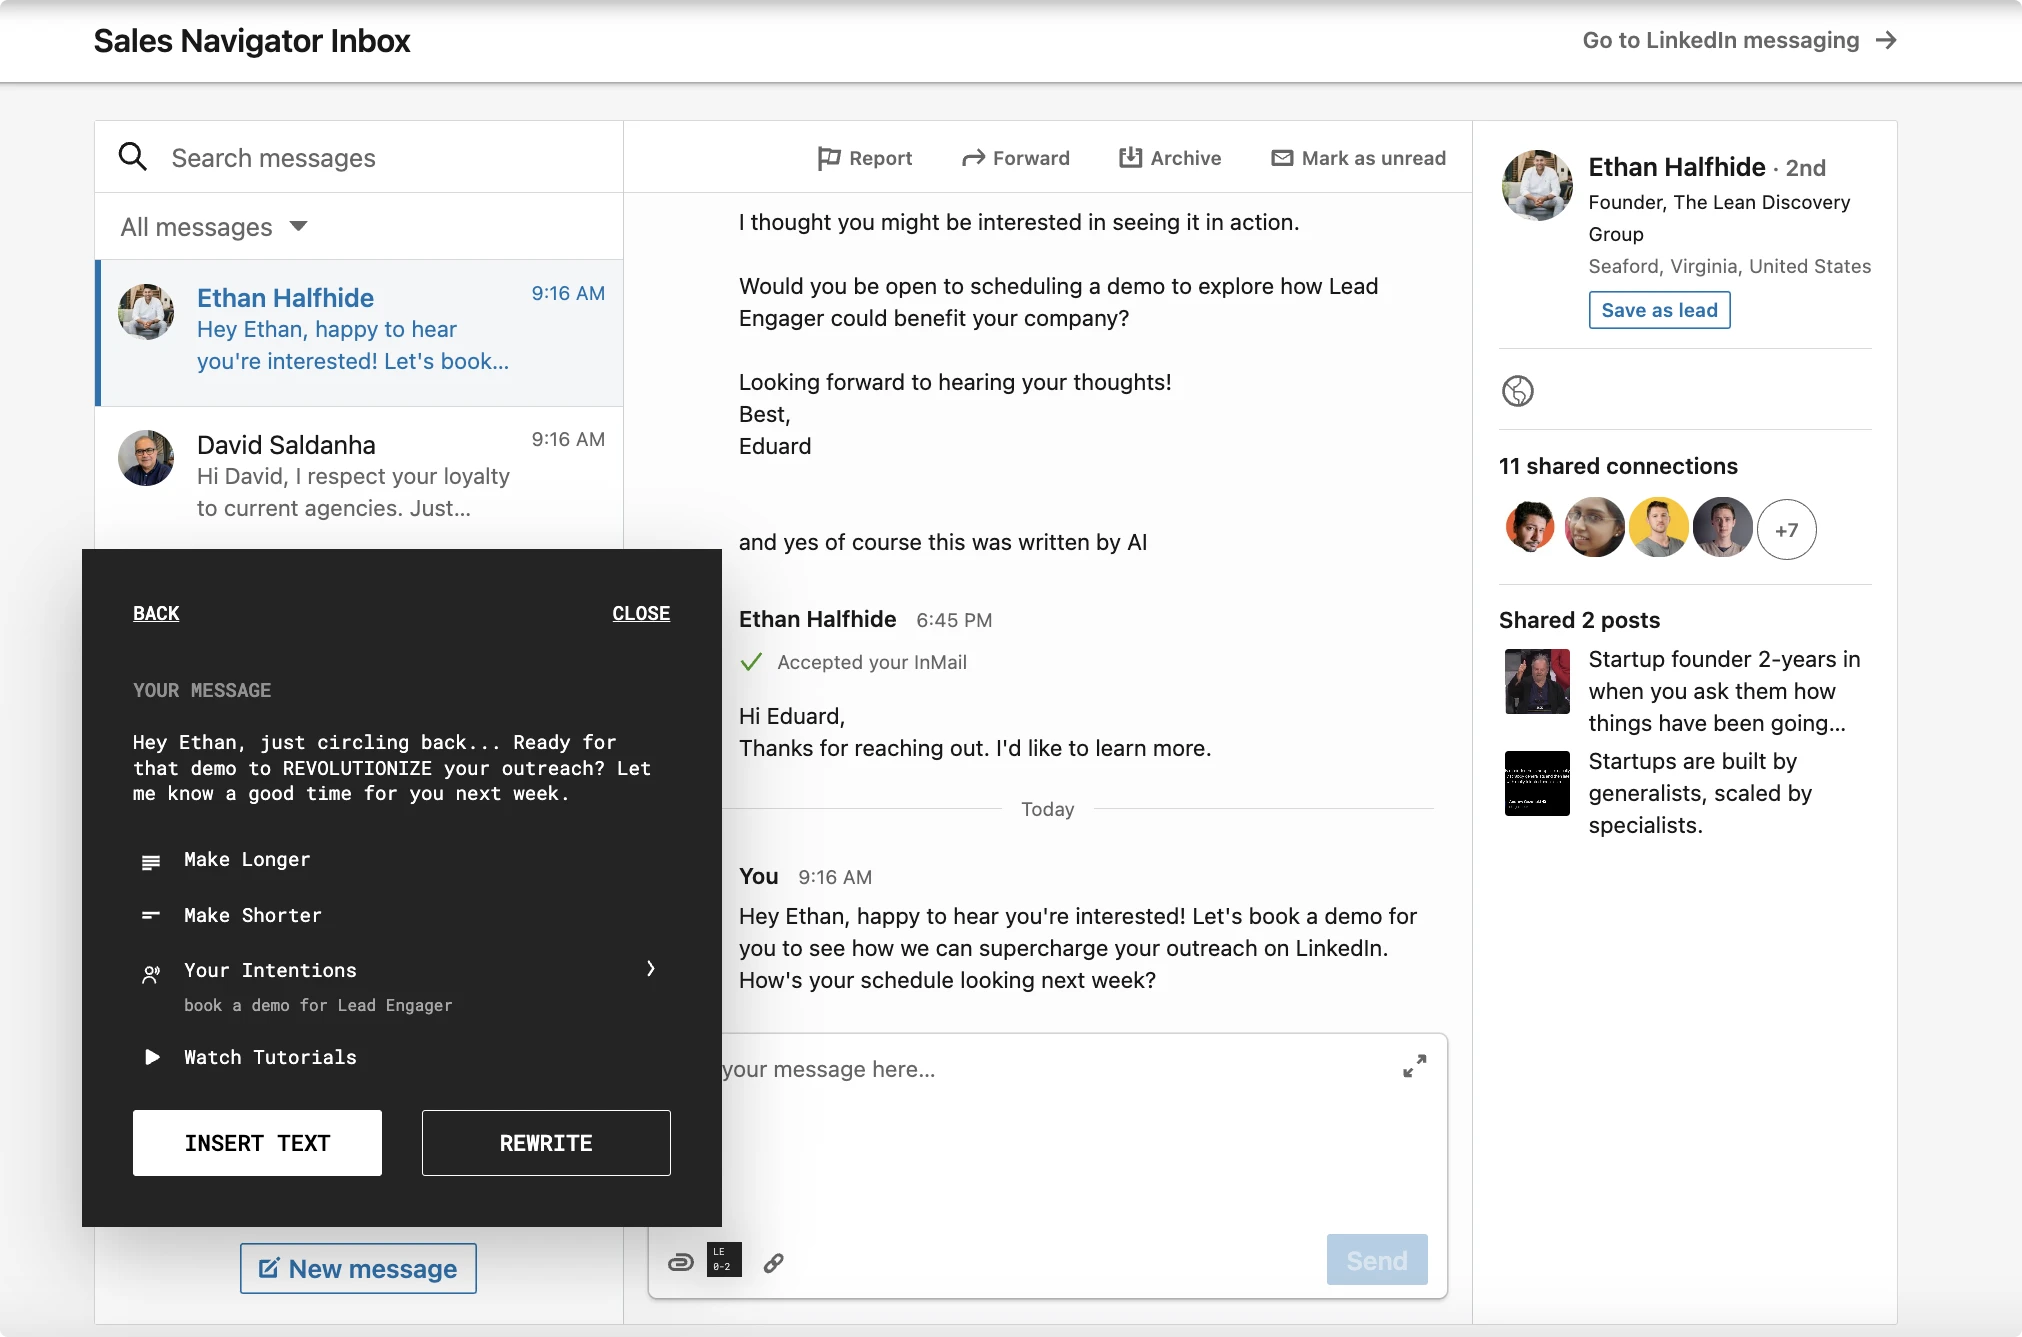Screen dimensions: 2022x1337
Task: Click the search magnifier icon
Action: click(133, 157)
